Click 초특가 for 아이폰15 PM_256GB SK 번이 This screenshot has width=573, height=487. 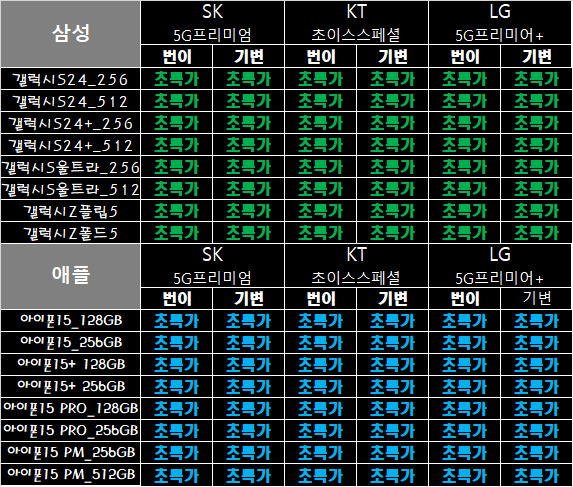click(x=177, y=453)
